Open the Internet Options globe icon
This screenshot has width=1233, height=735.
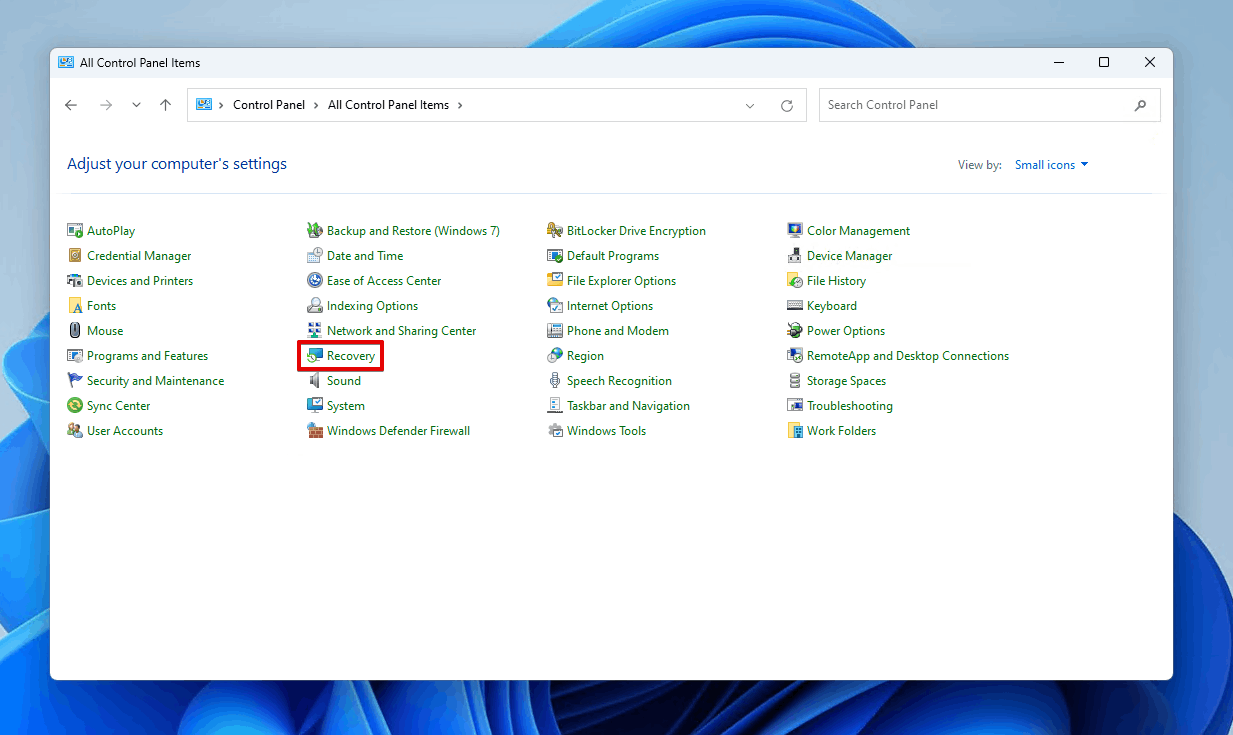coord(555,306)
